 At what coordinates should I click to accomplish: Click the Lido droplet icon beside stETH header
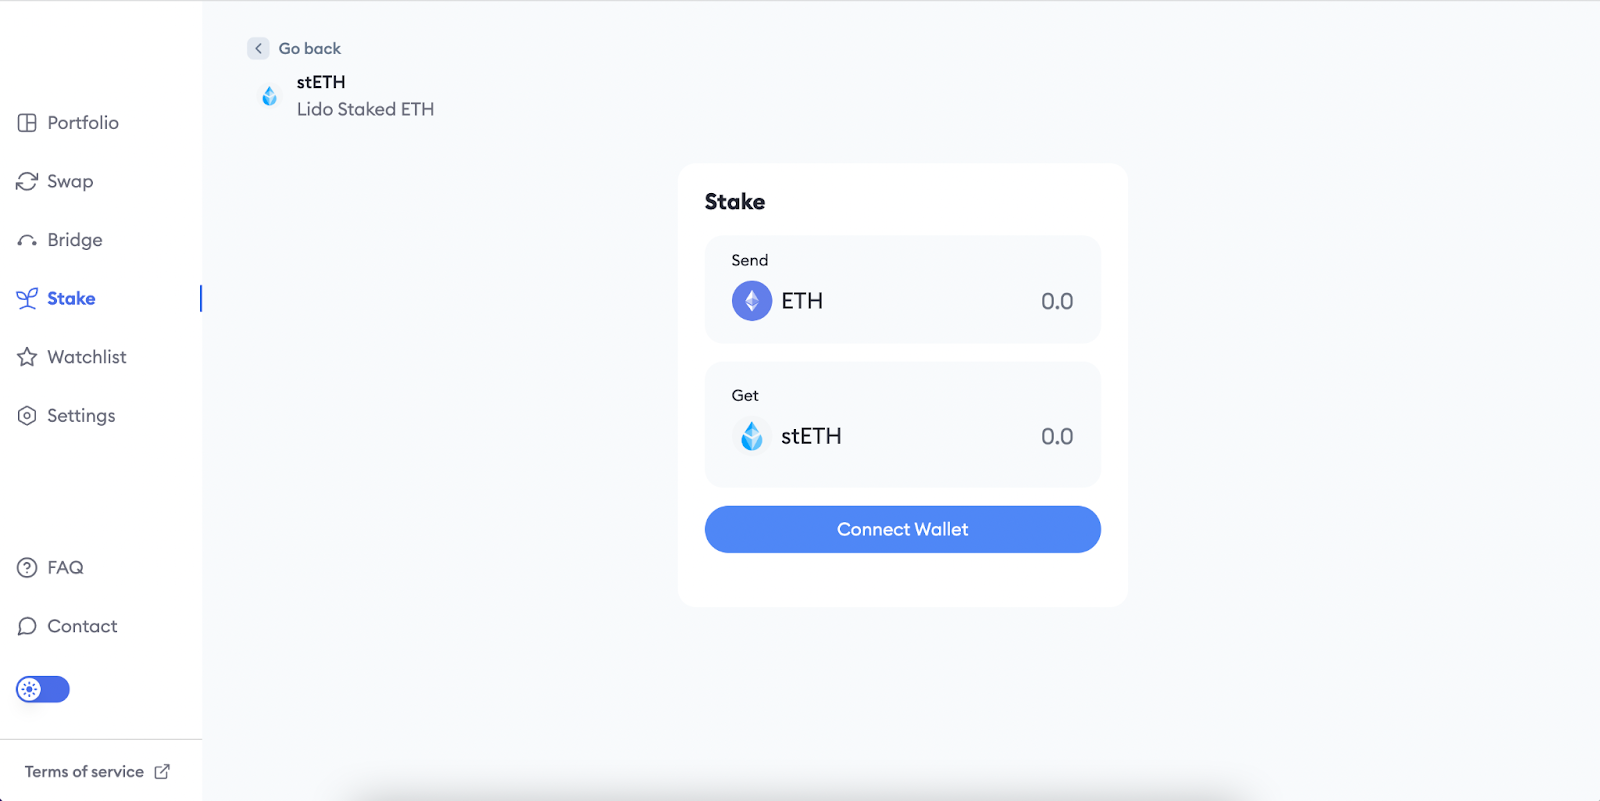coord(269,96)
